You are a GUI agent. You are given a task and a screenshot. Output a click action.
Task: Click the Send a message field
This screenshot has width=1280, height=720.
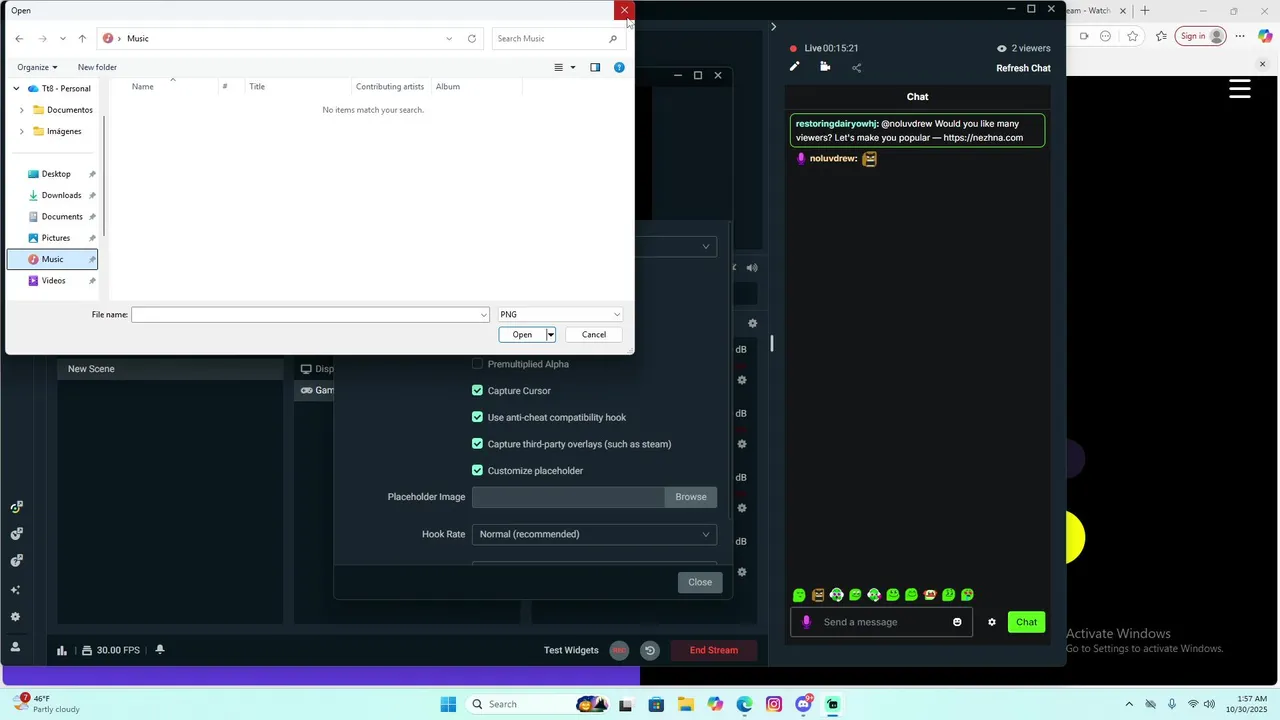[x=881, y=622]
